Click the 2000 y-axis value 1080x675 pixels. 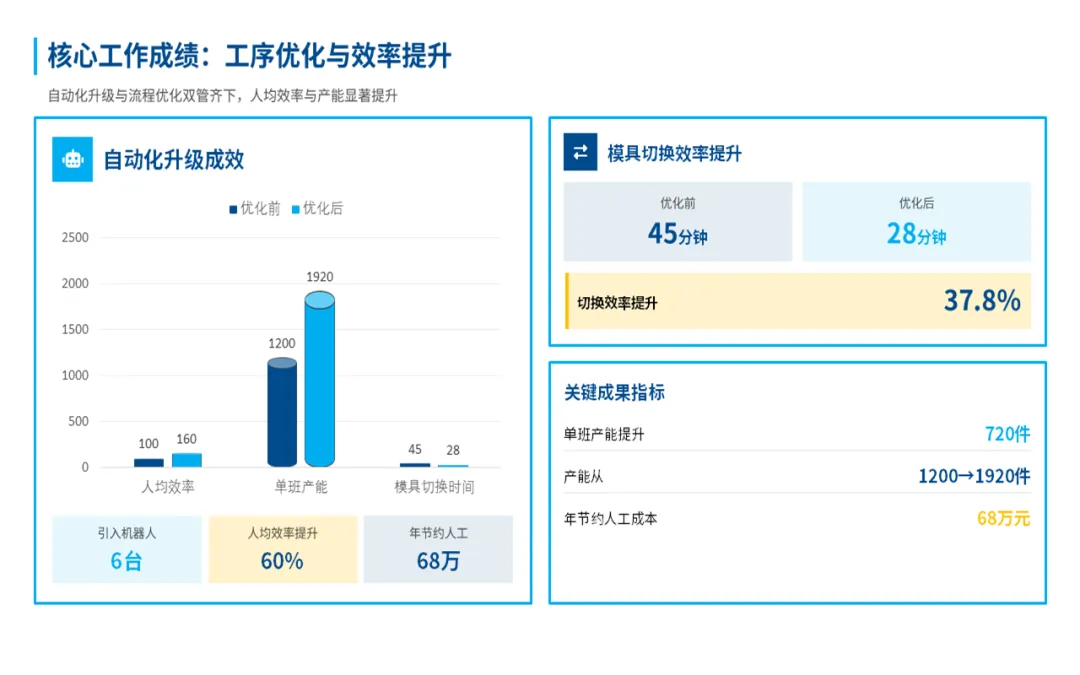[75, 283]
